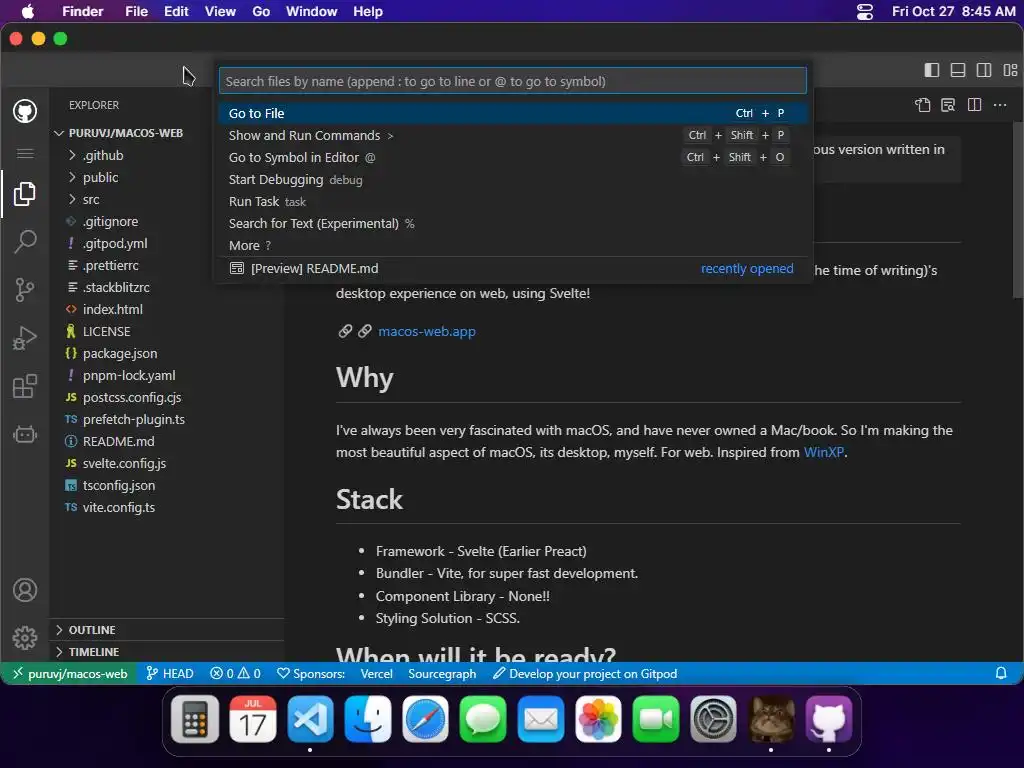1024x768 pixels.
Task: Expand the src folder
Action: pyautogui.click(x=167, y=199)
